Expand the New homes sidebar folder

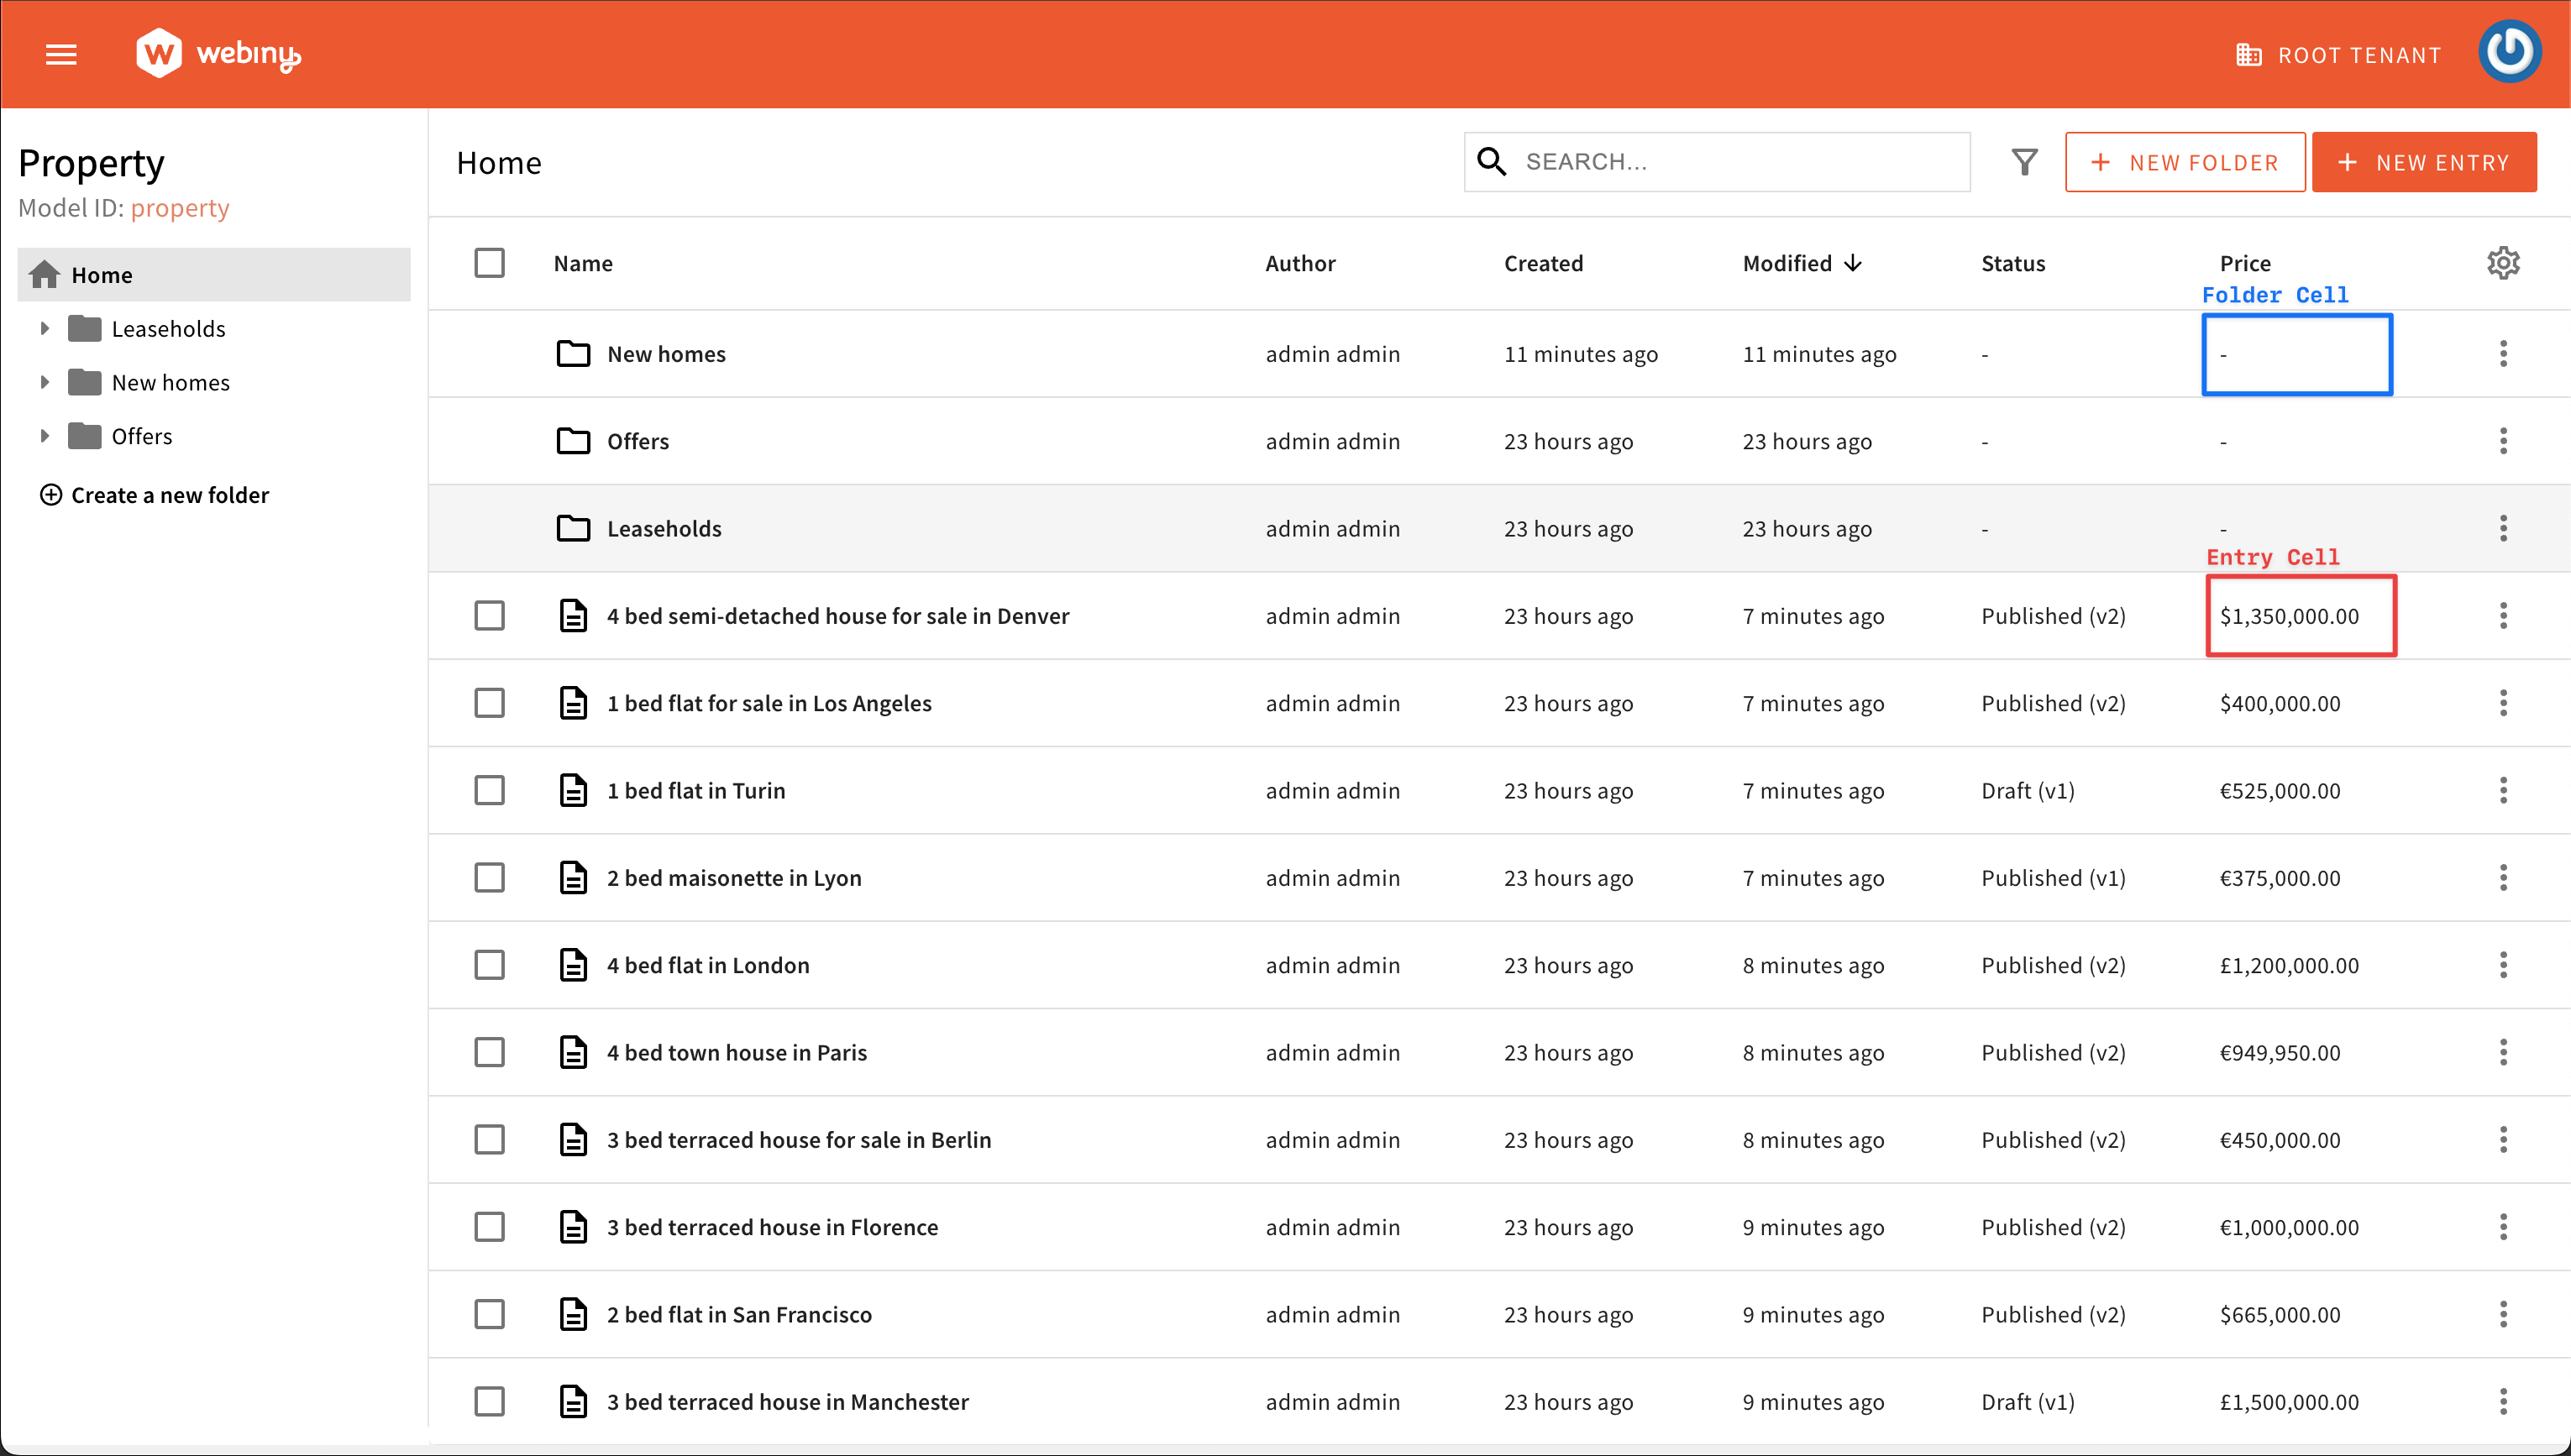coord(44,382)
